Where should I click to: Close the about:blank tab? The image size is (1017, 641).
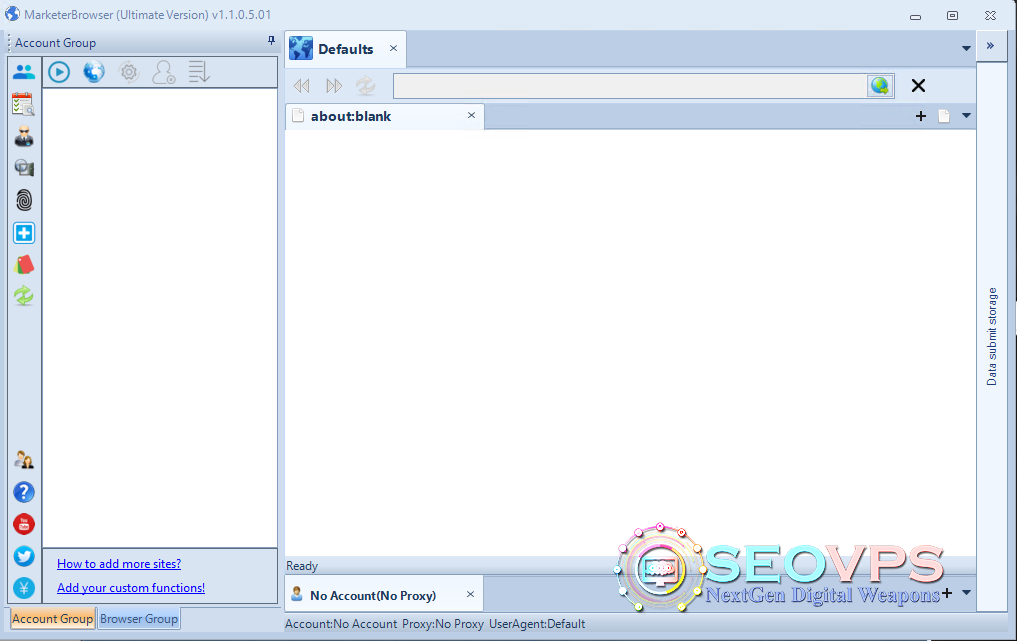pyautogui.click(x=472, y=115)
